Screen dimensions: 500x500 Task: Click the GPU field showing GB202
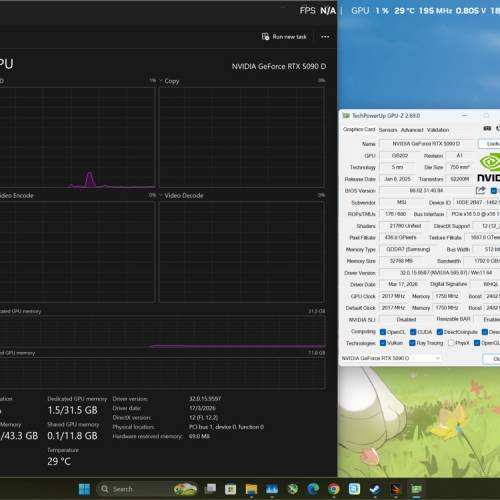(399, 155)
